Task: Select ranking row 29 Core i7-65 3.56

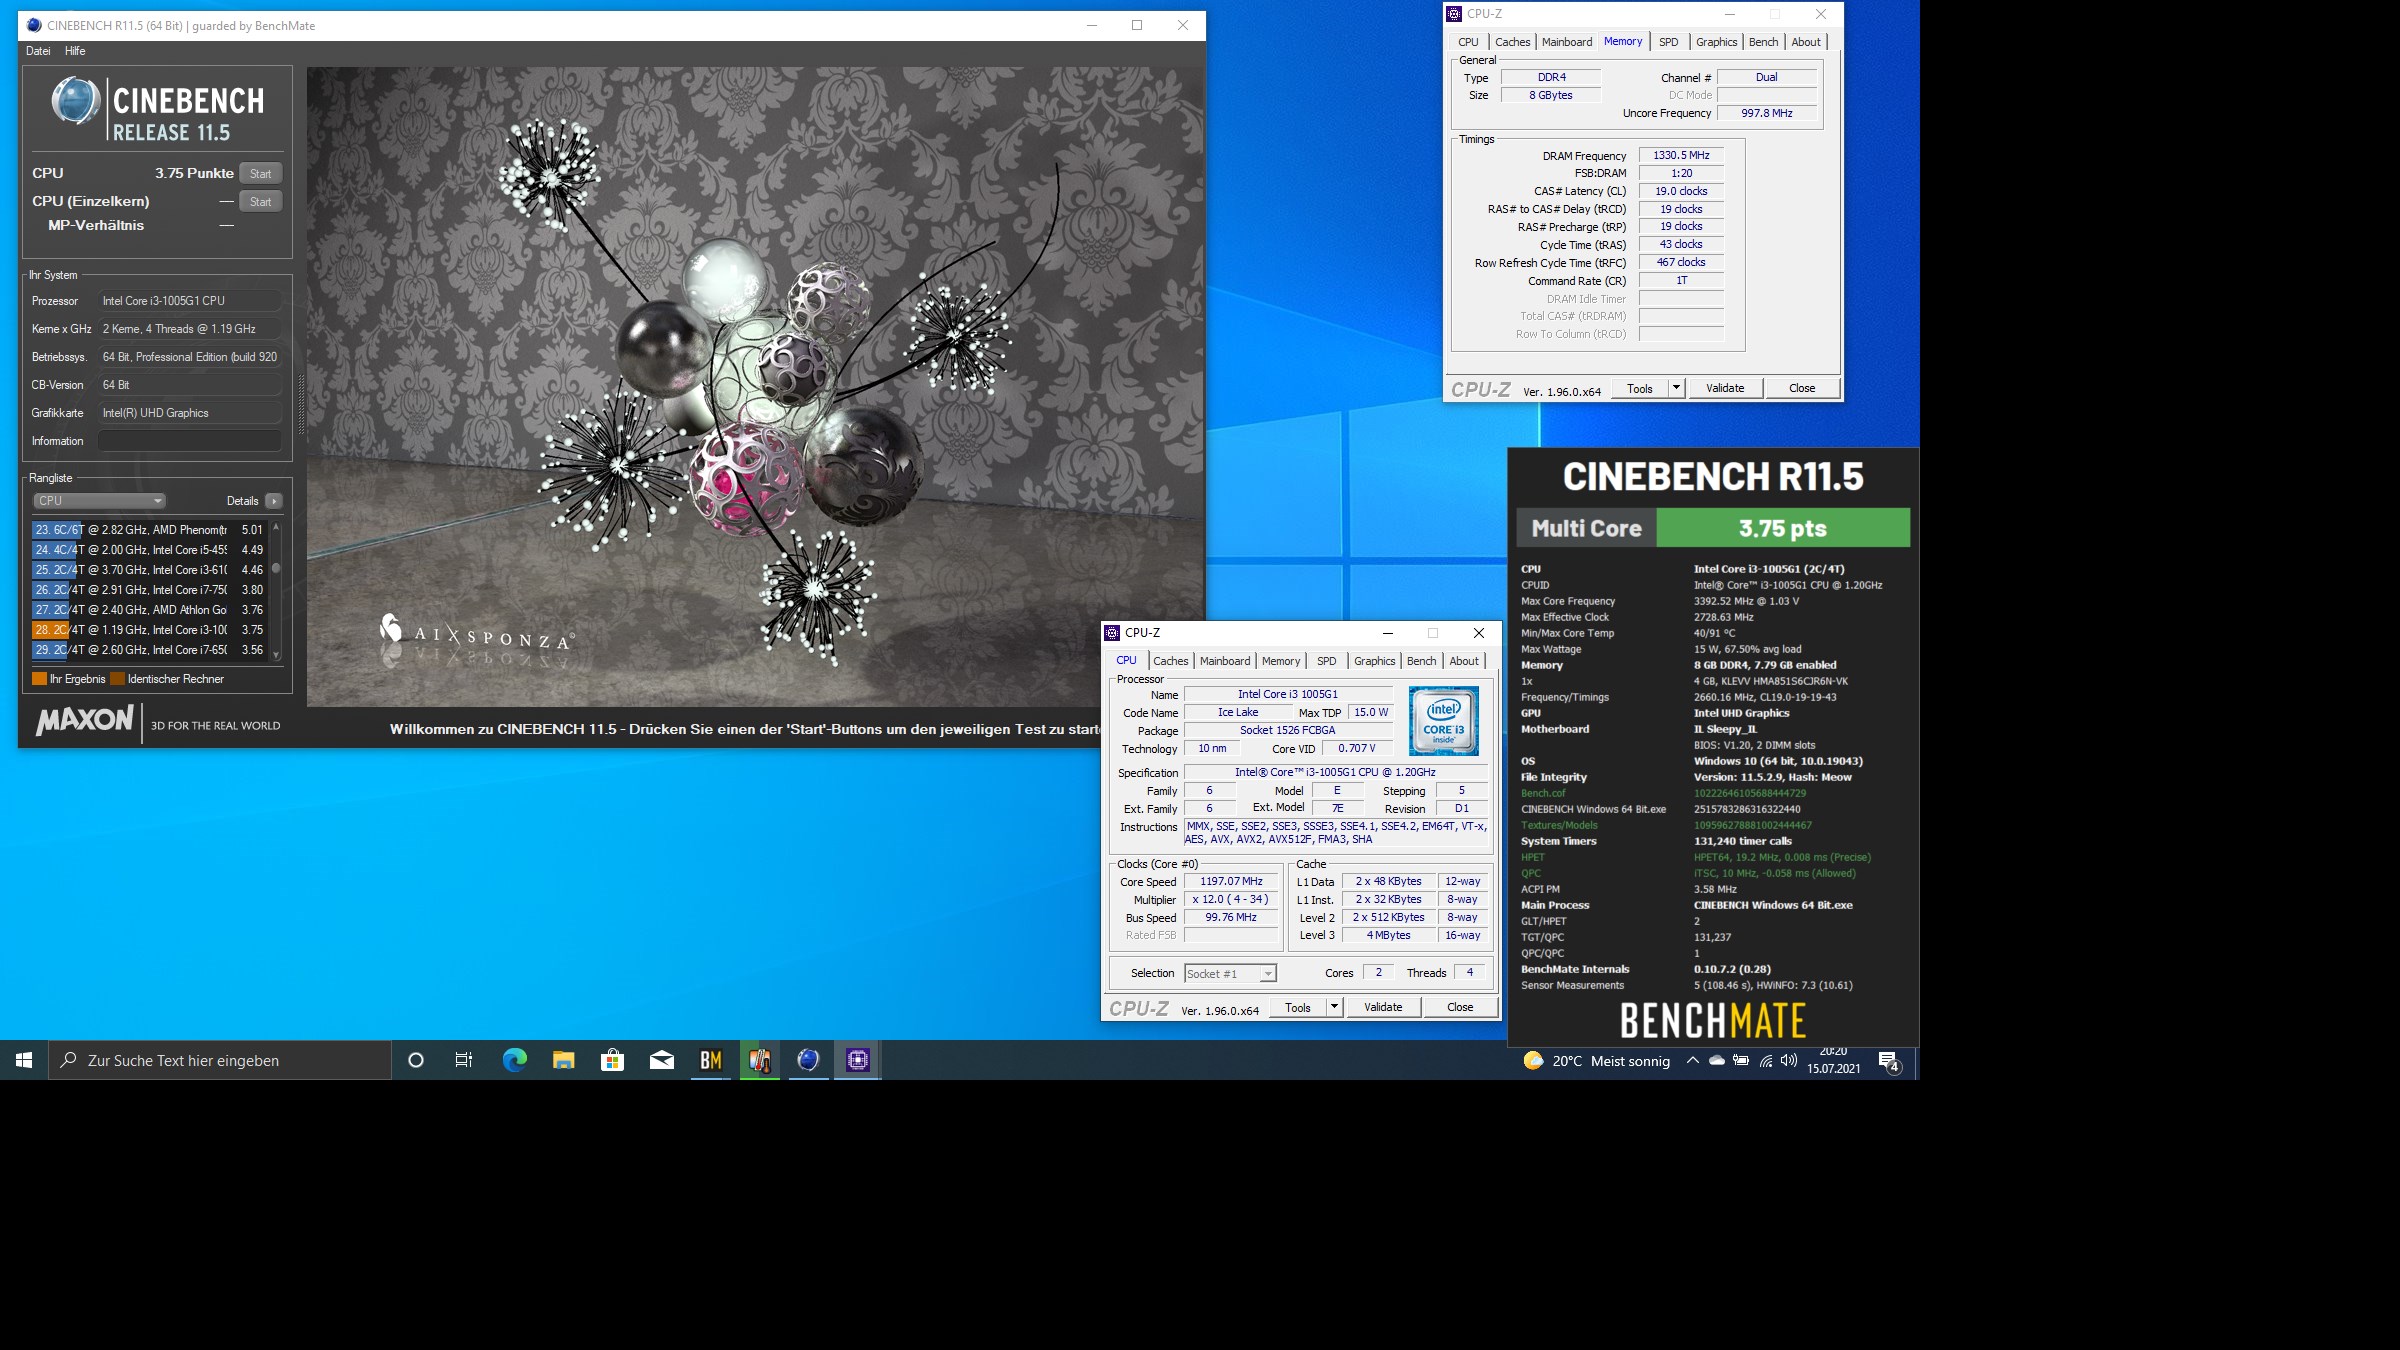Action: pos(149,650)
